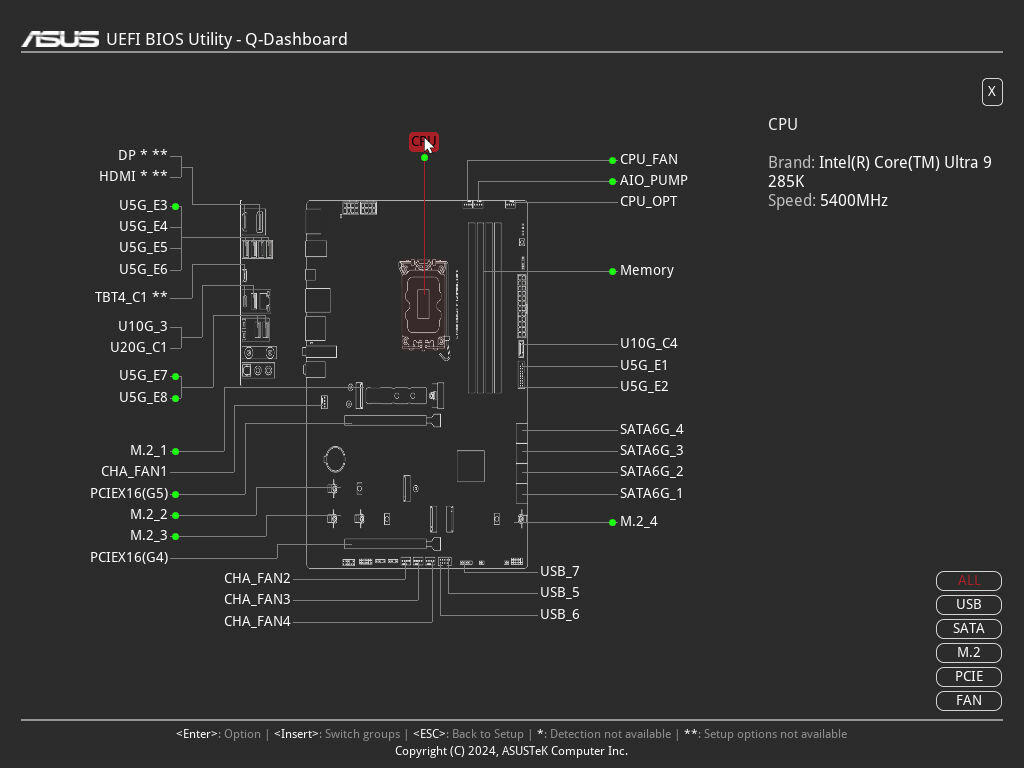Select the U5G_E1 header label
This screenshot has width=1024, height=768.
[644, 365]
